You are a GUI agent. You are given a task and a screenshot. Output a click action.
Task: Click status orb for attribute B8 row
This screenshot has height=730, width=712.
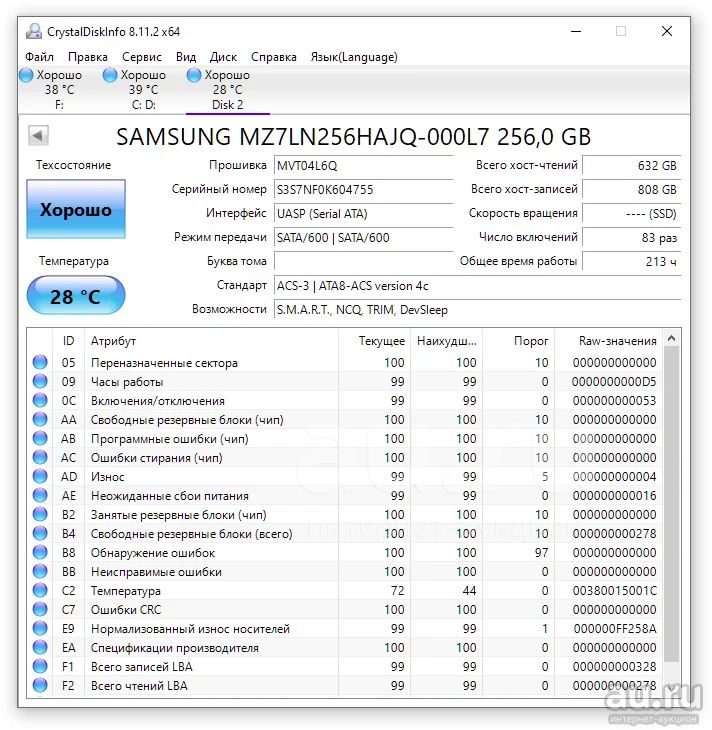click(40, 552)
